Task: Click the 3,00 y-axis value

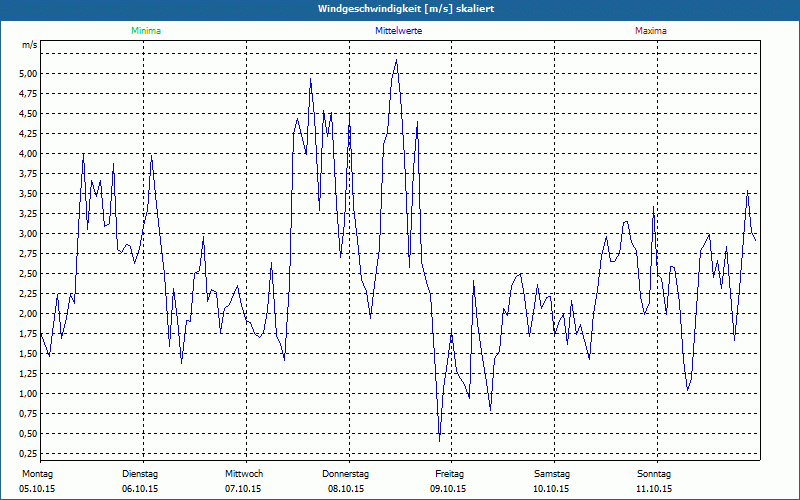Action: click(x=30, y=234)
